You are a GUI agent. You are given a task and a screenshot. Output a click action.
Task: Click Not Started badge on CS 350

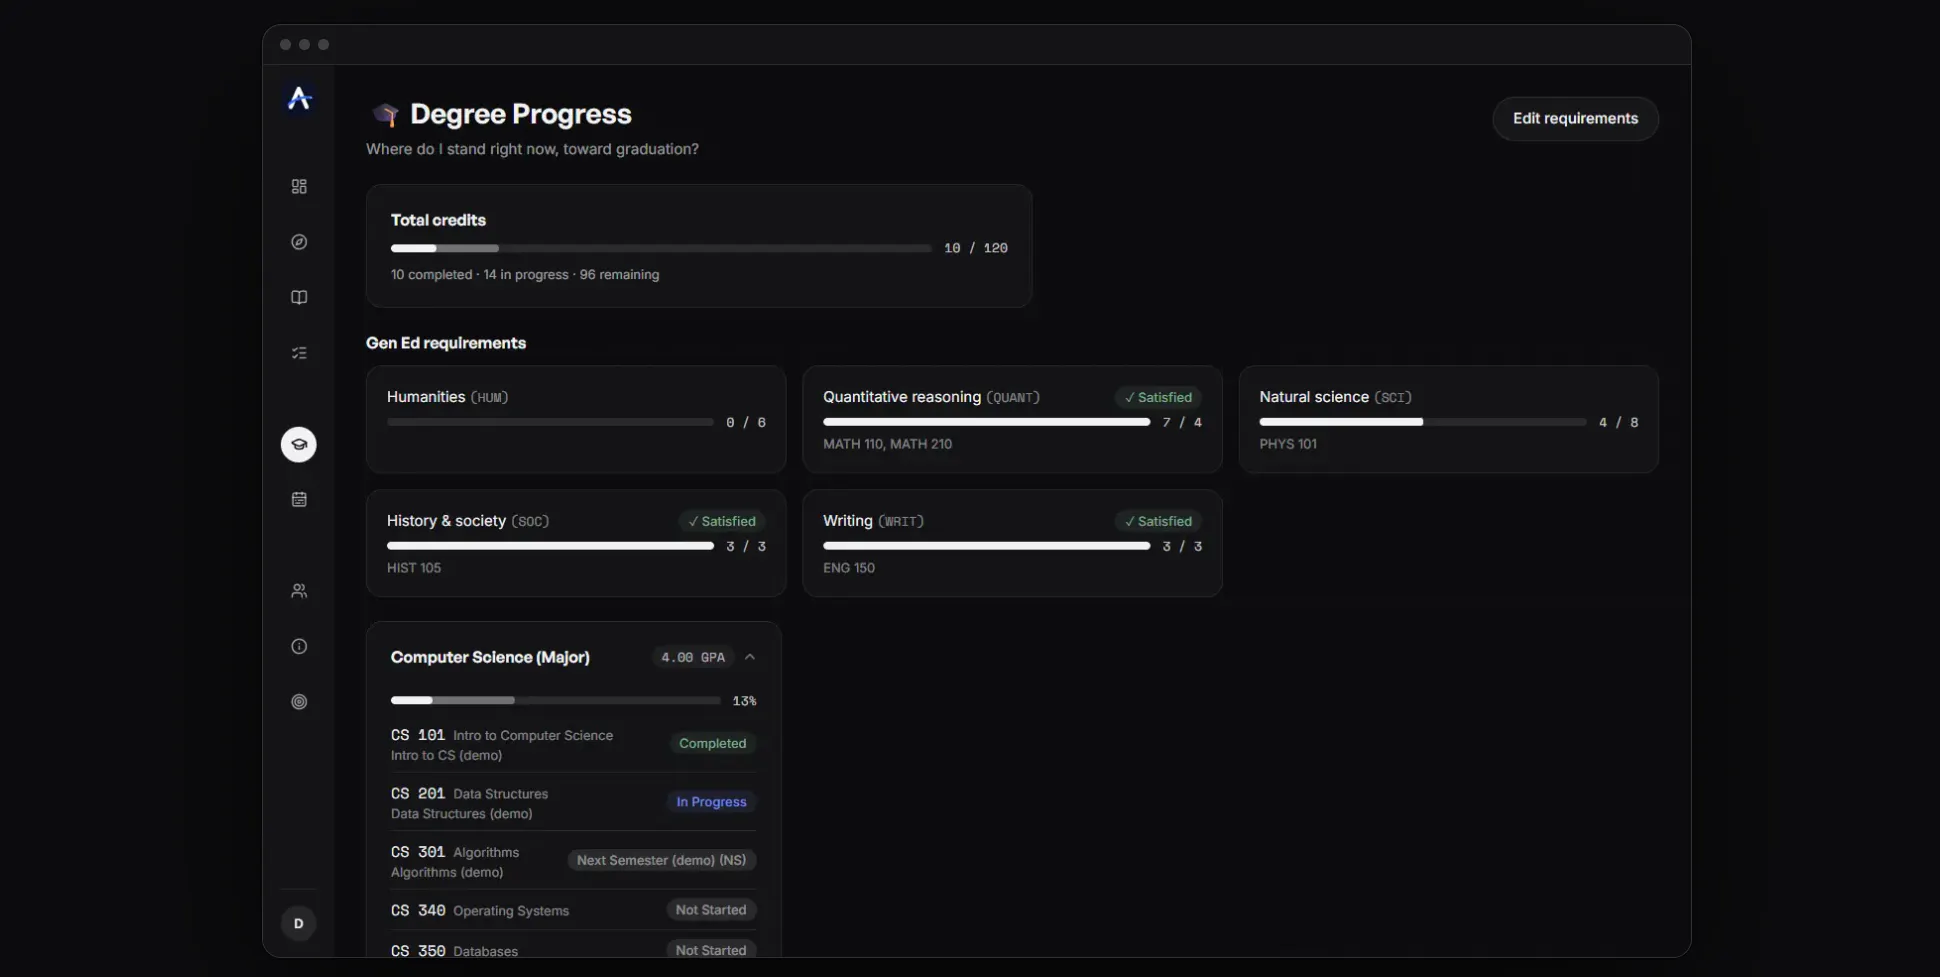click(710, 950)
